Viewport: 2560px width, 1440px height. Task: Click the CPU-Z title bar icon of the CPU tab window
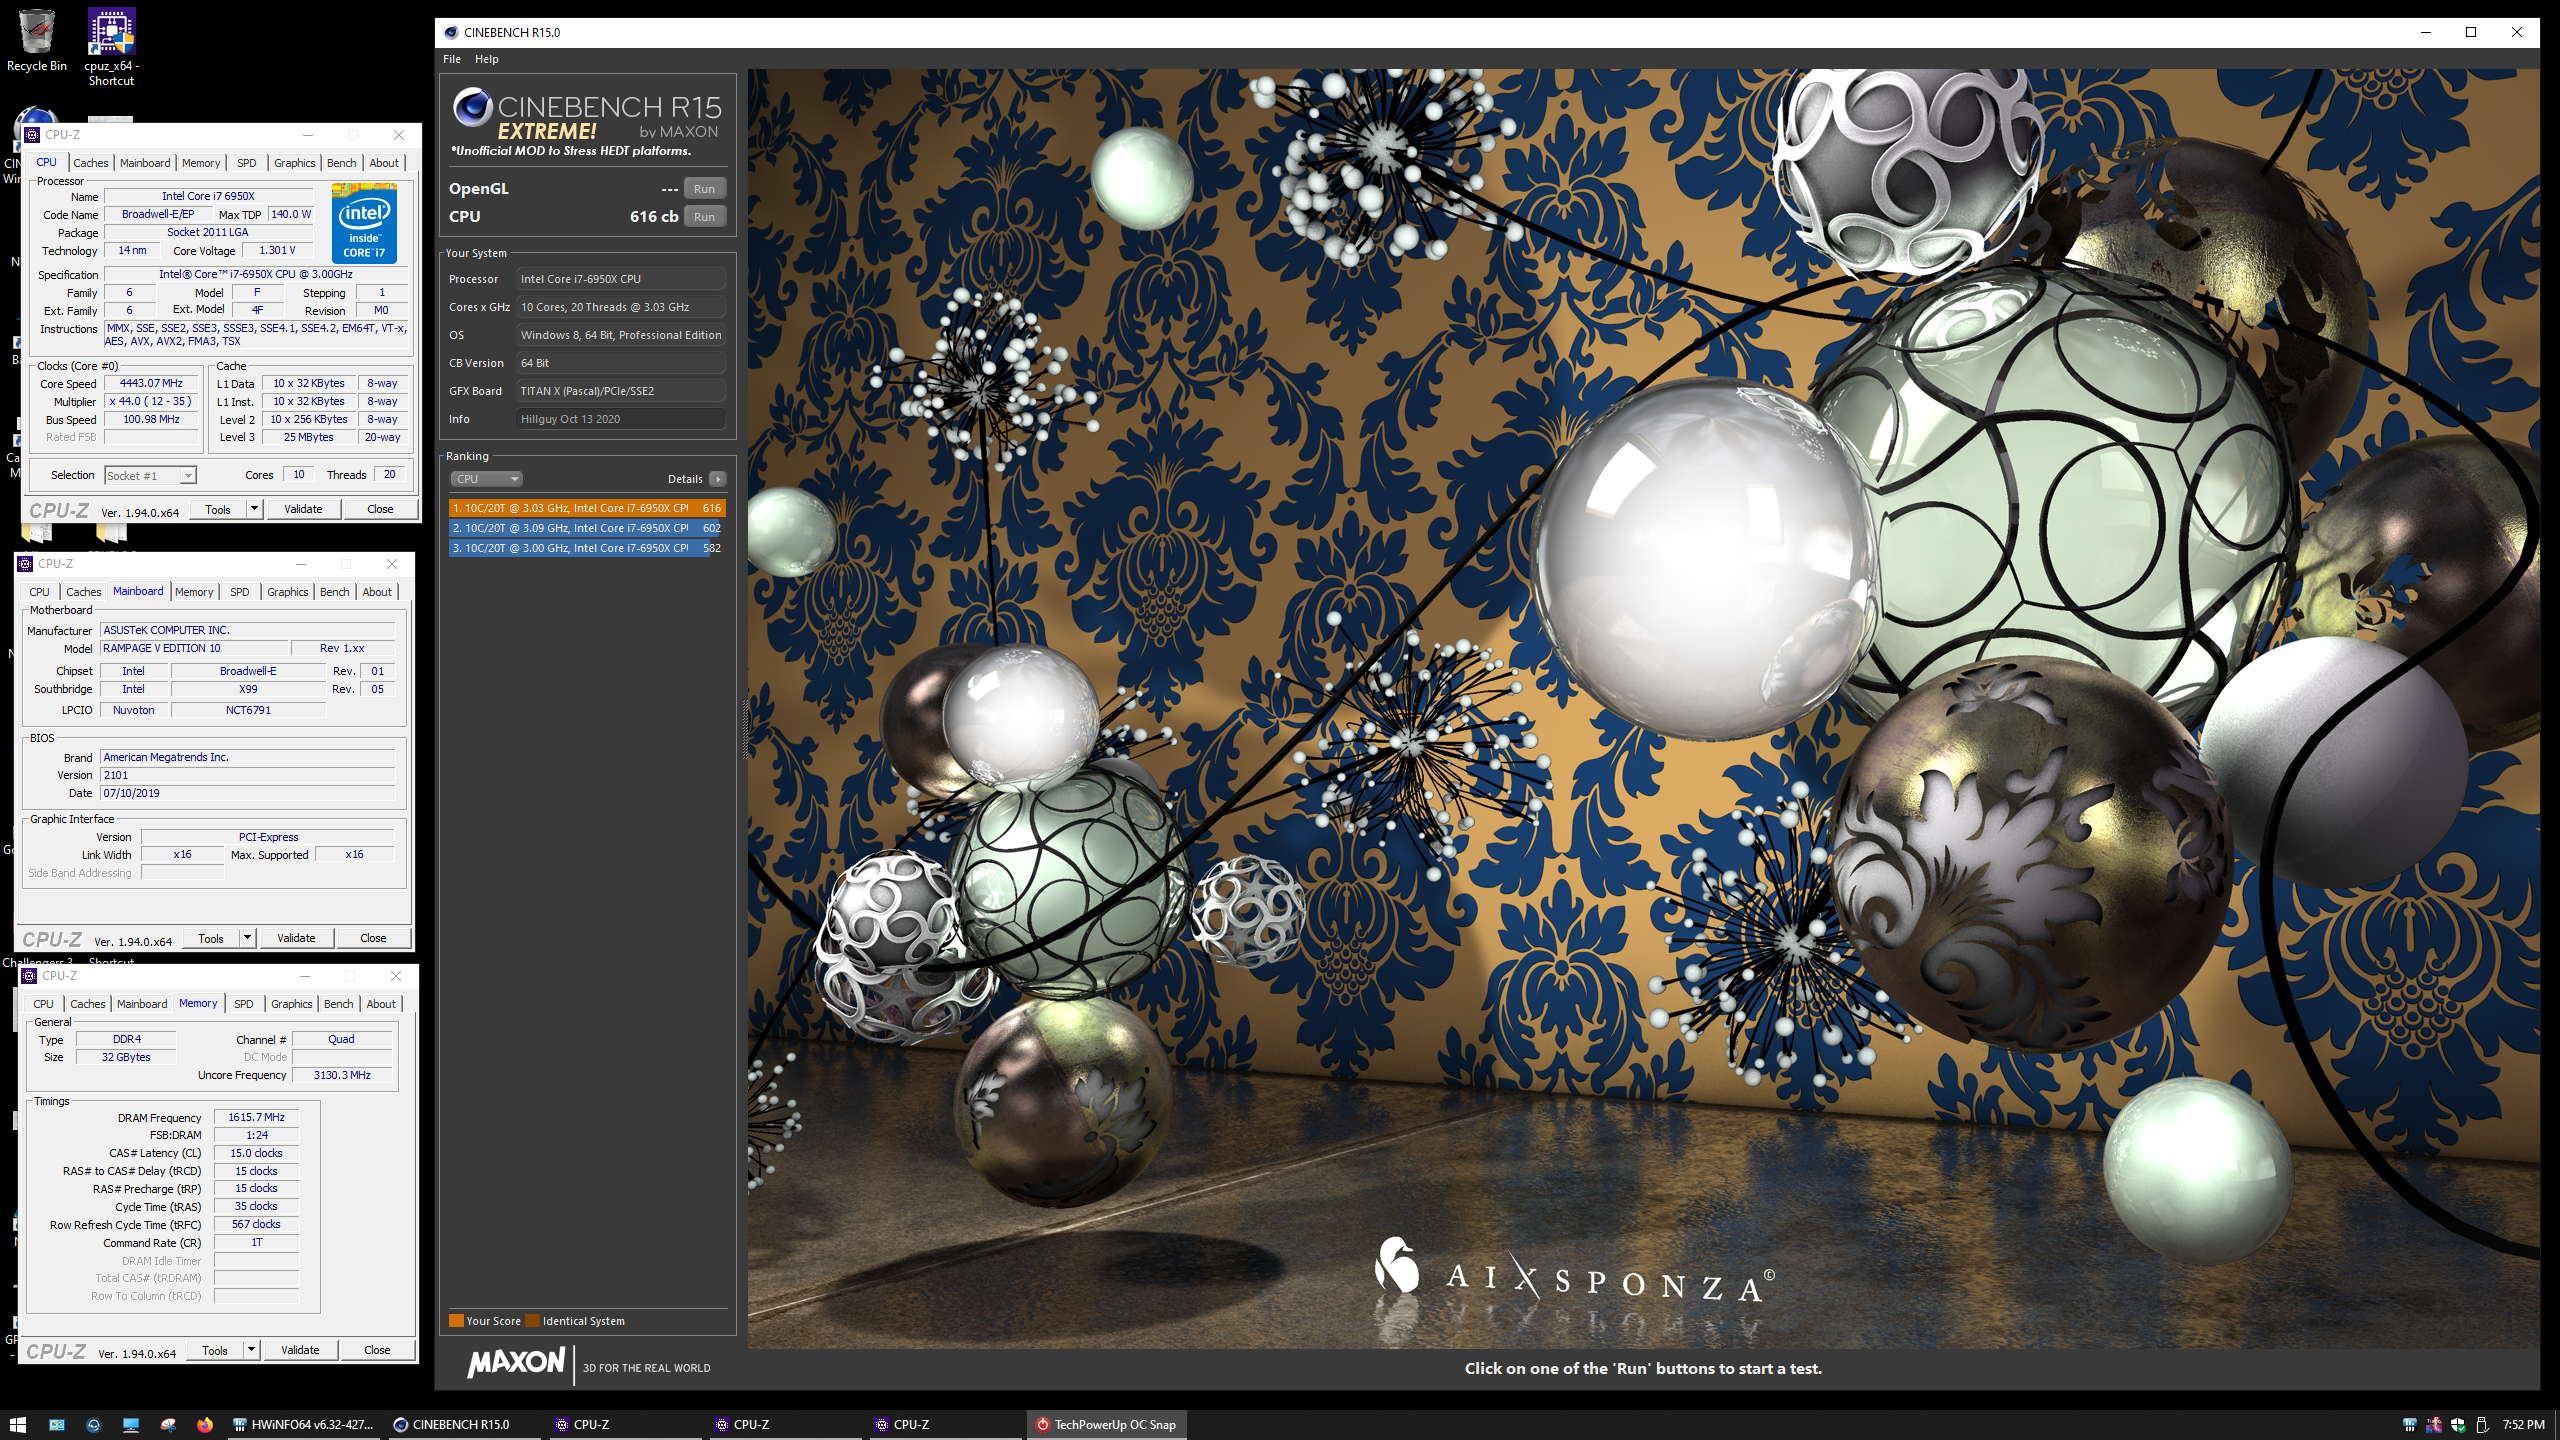[32, 135]
